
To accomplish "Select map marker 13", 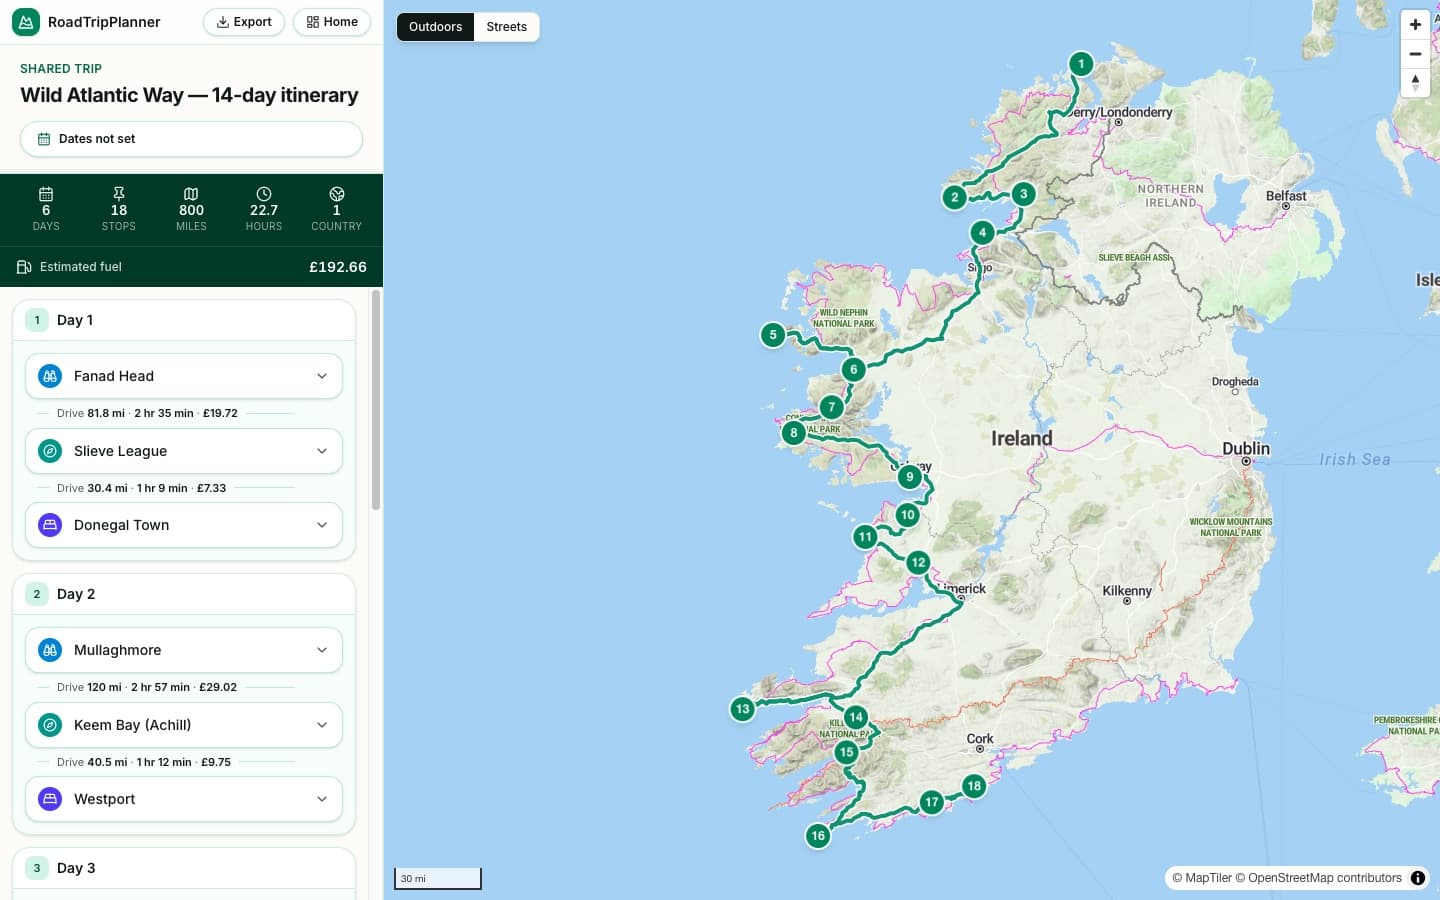I will (x=742, y=710).
